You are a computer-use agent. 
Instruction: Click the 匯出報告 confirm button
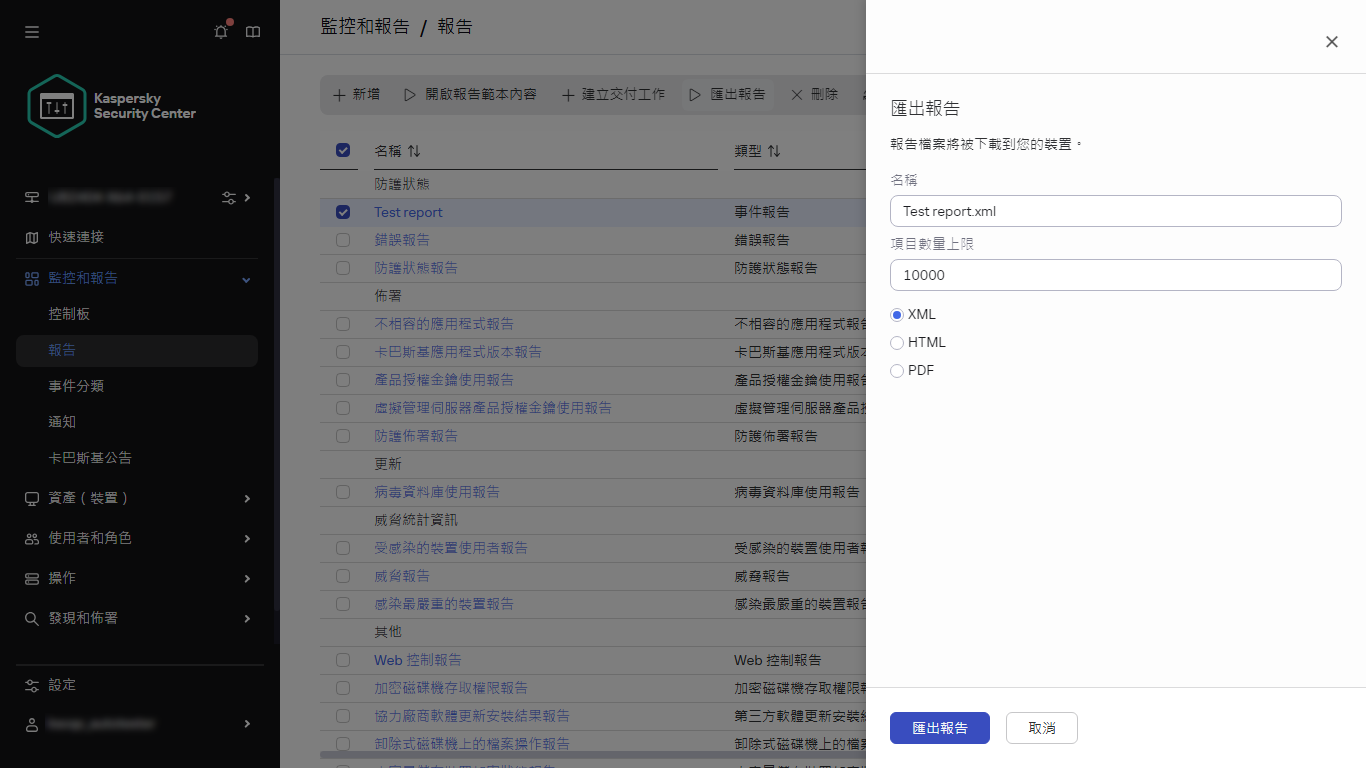tap(939, 728)
